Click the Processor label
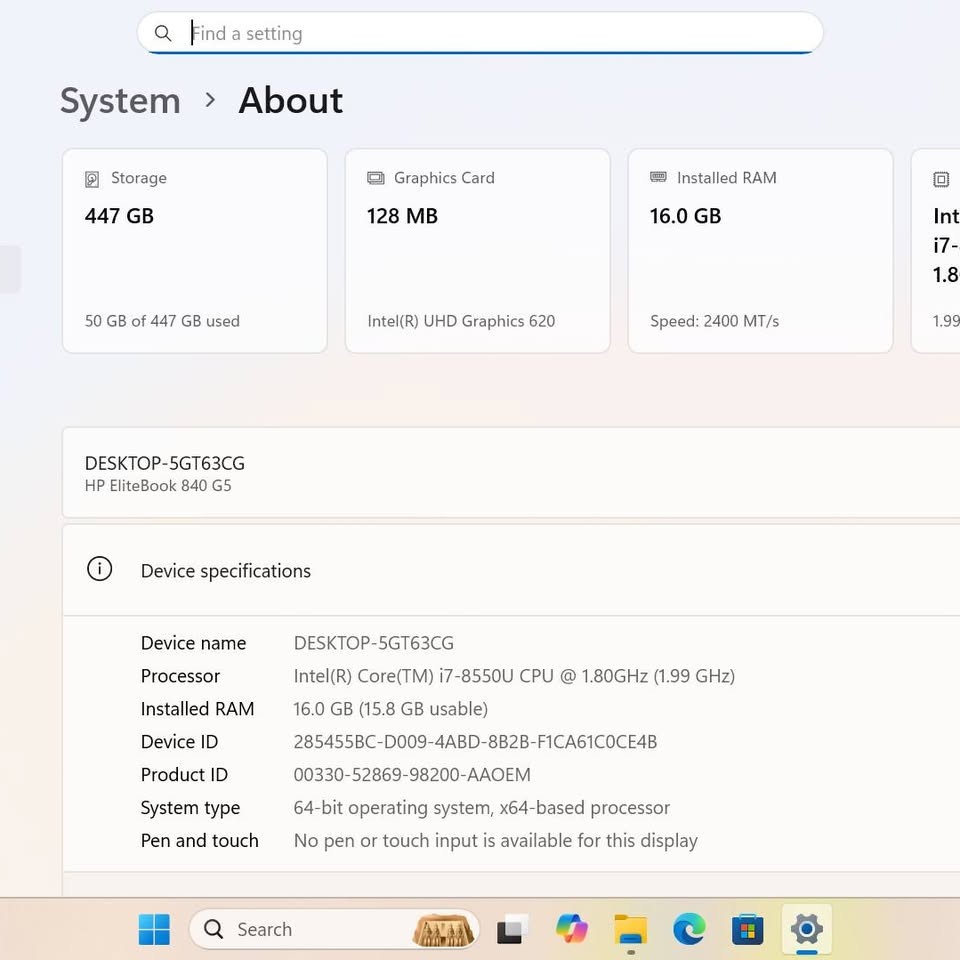960x960 pixels. [x=180, y=676]
